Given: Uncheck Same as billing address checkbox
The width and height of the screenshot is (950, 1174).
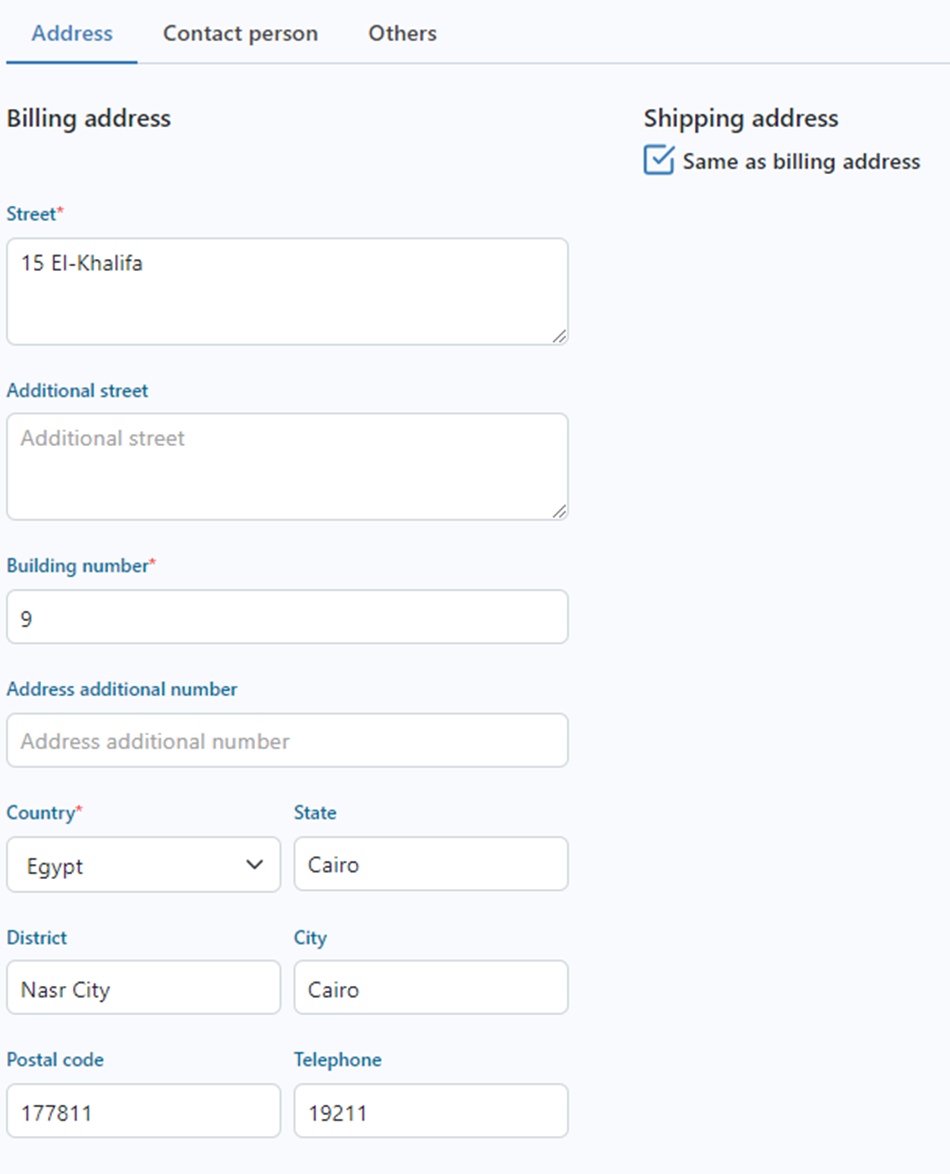Looking at the screenshot, I should pyautogui.click(x=659, y=160).
